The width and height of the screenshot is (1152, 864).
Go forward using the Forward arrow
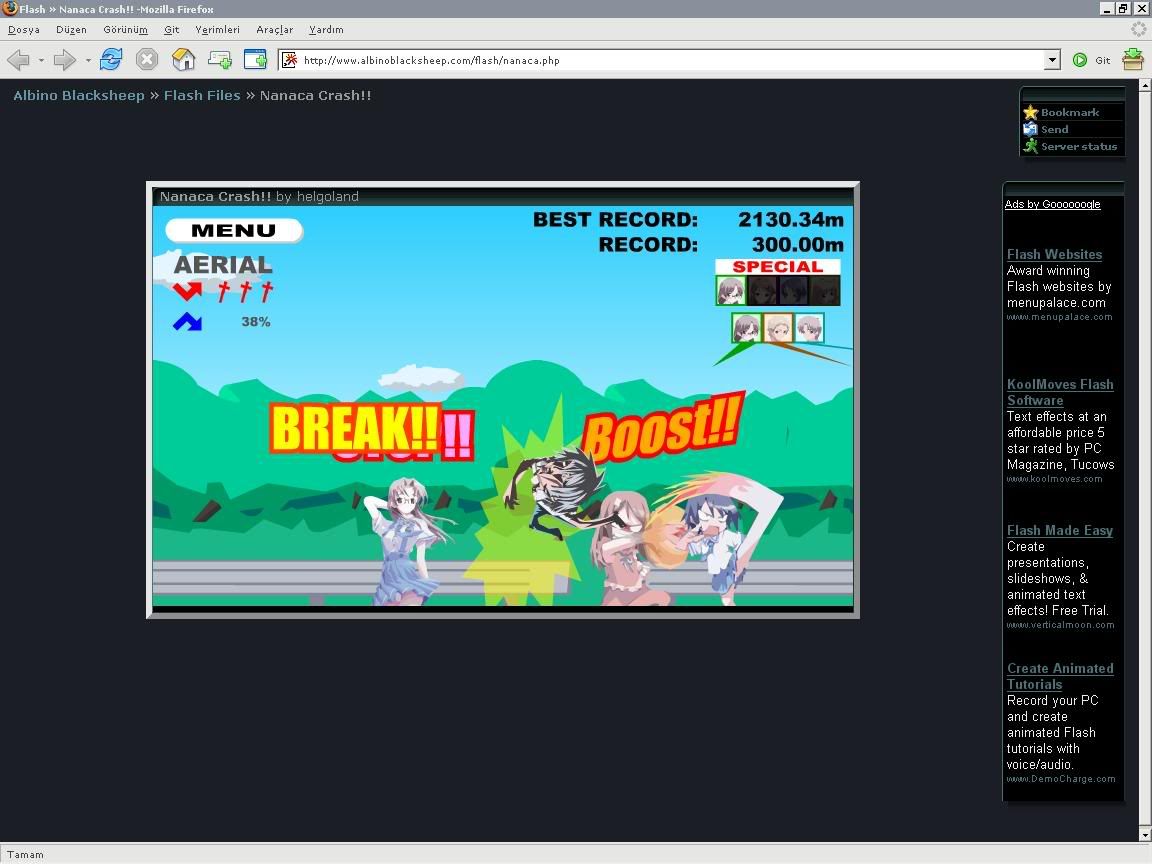tap(65, 60)
